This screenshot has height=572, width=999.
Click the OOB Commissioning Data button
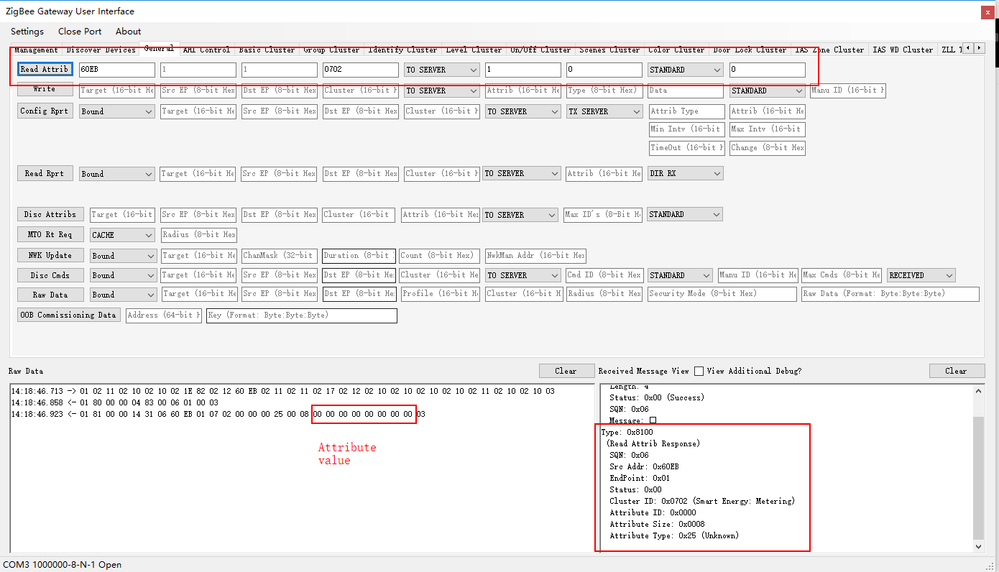pyautogui.click(x=68, y=315)
